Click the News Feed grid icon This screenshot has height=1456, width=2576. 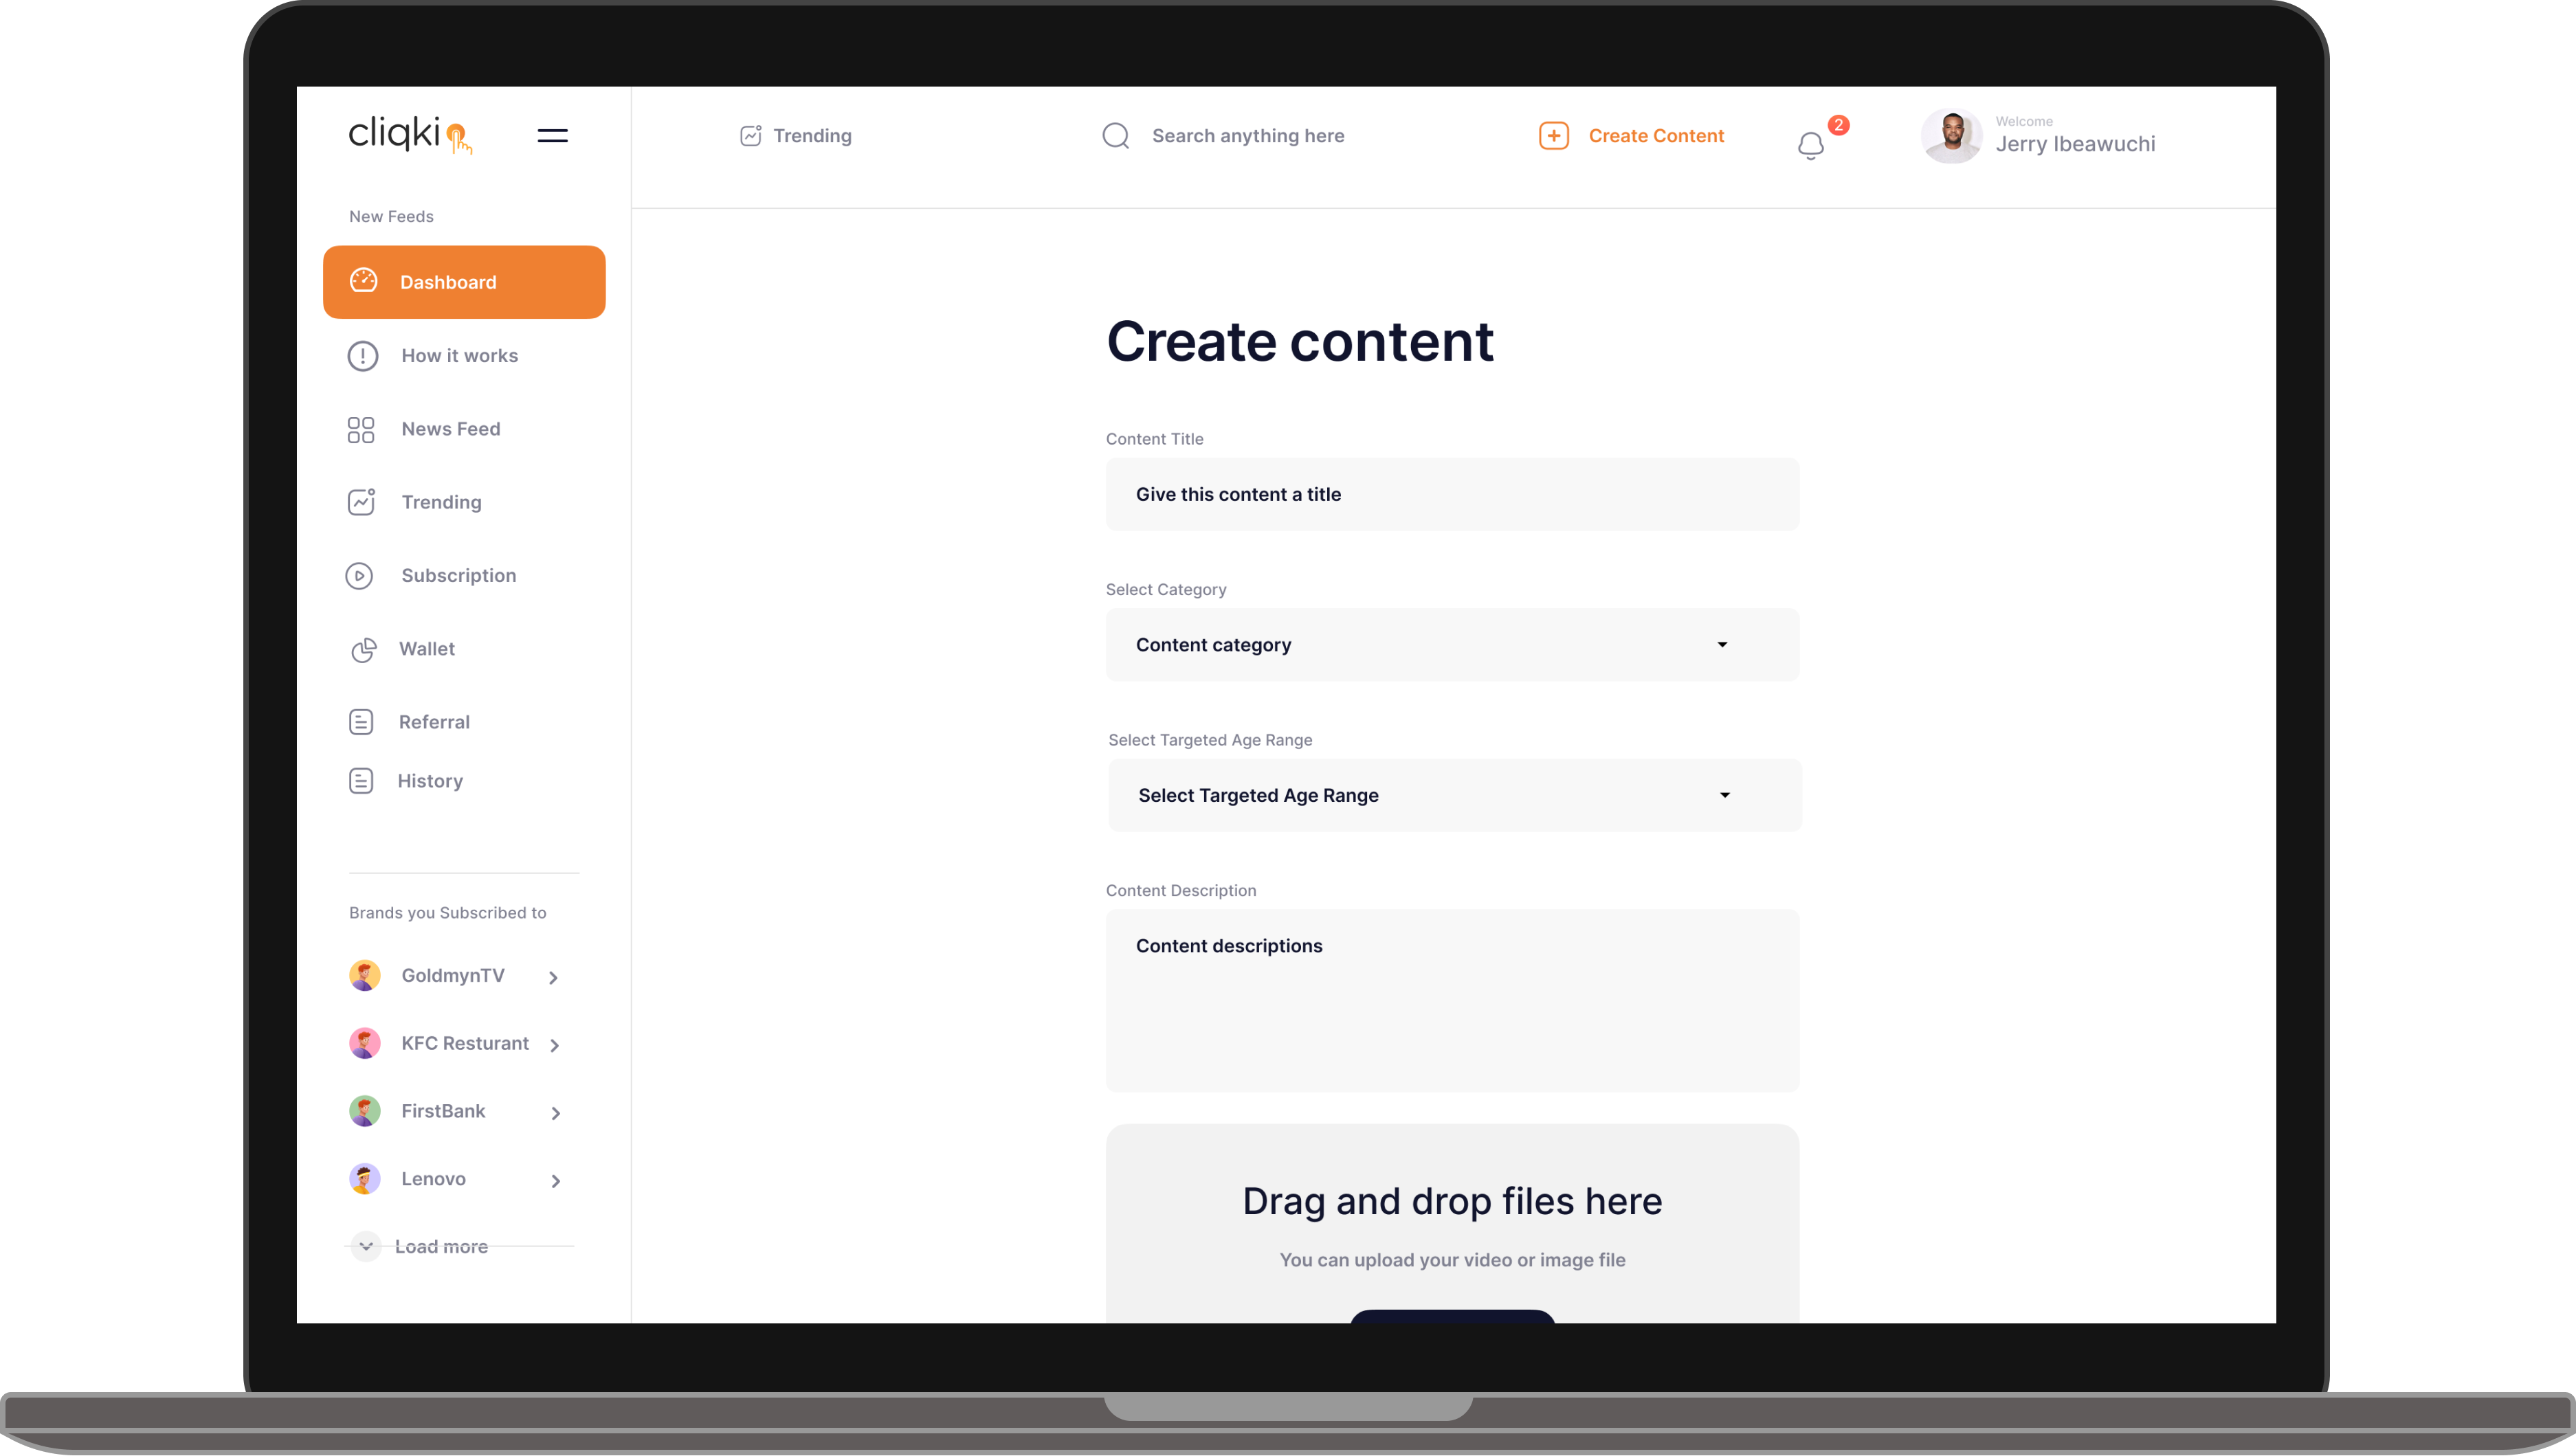point(360,430)
